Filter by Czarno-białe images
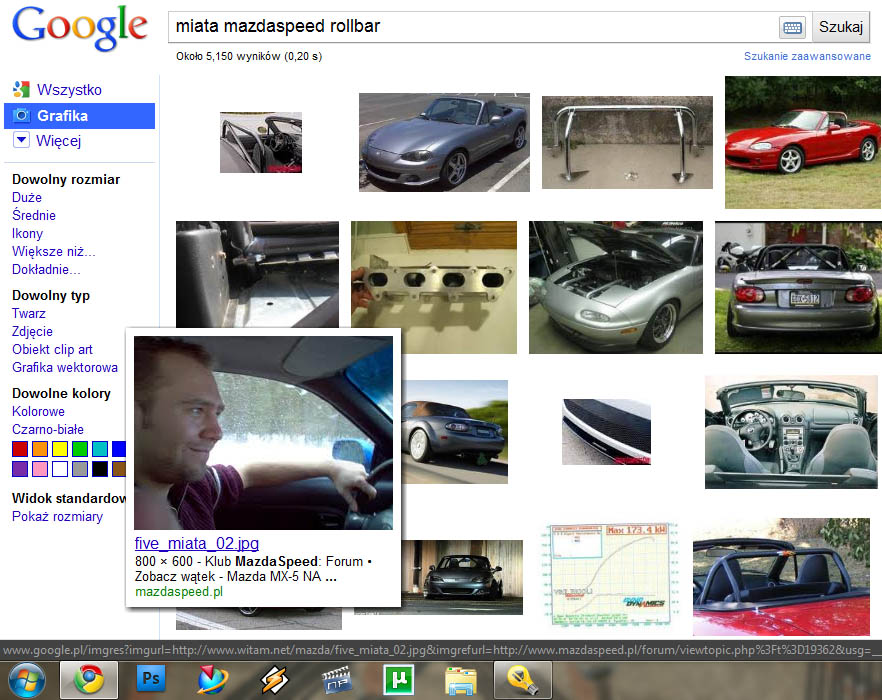Image resolution: width=882 pixels, height=700 pixels. tap(48, 429)
